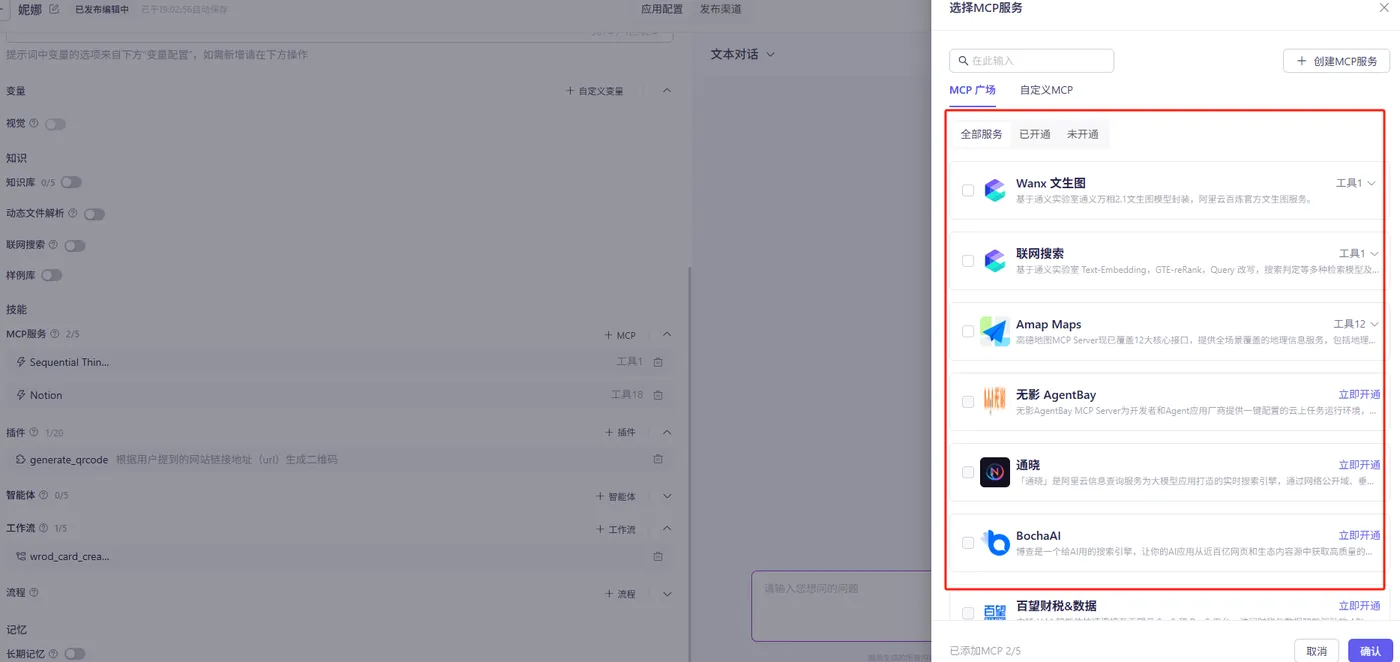Expand 工具12 list for Amap Maps
Viewport: 1400px width, 662px height.
(x=1355, y=324)
